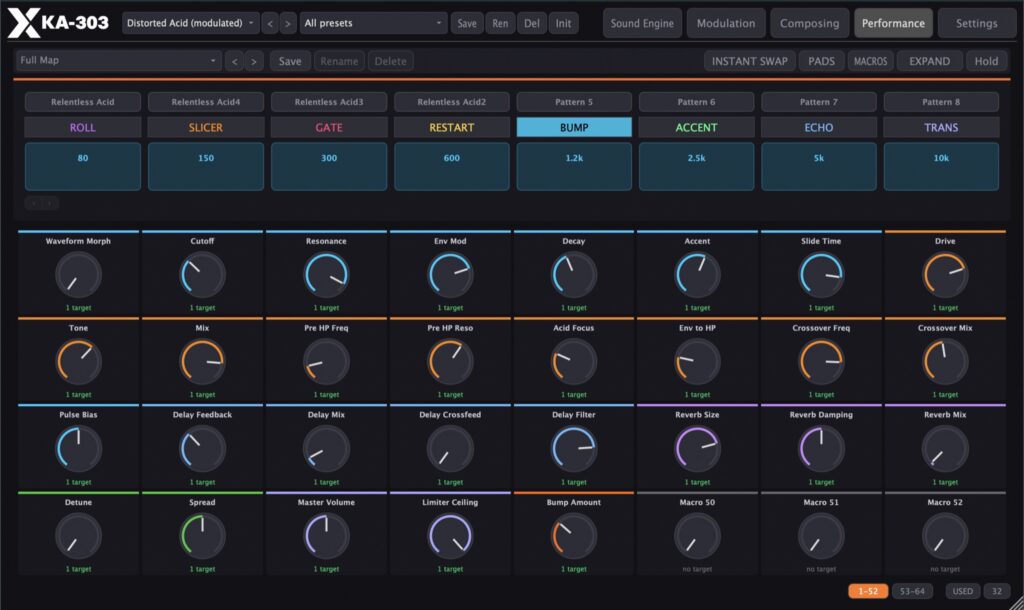
Task: Switch to the Sound Engine tab
Action: point(642,24)
